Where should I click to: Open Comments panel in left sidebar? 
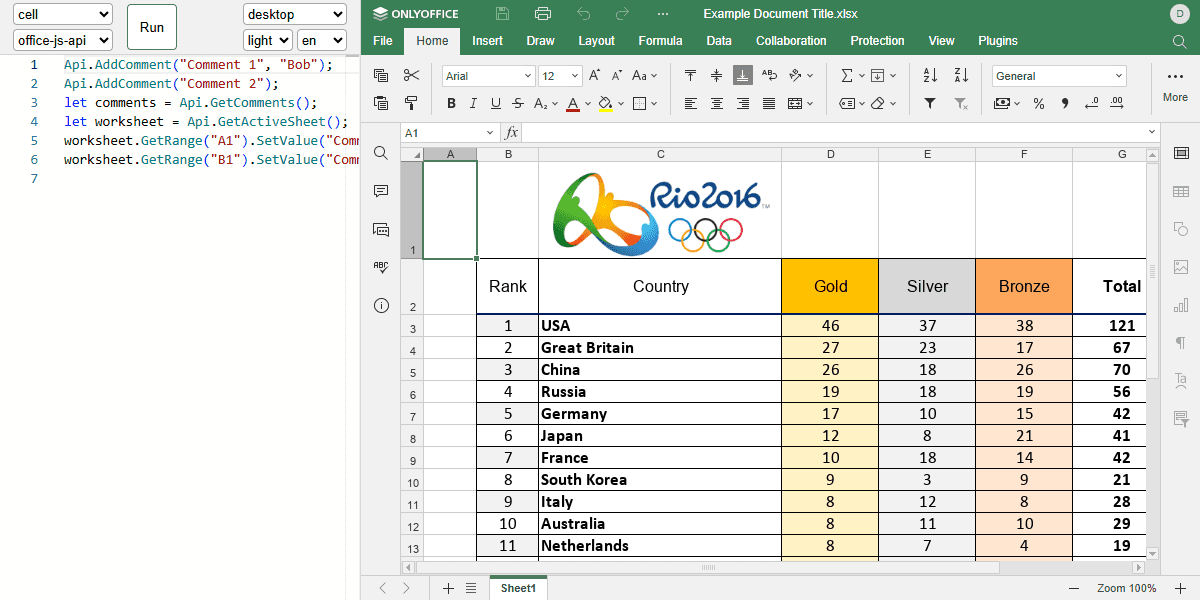[381, 191]
